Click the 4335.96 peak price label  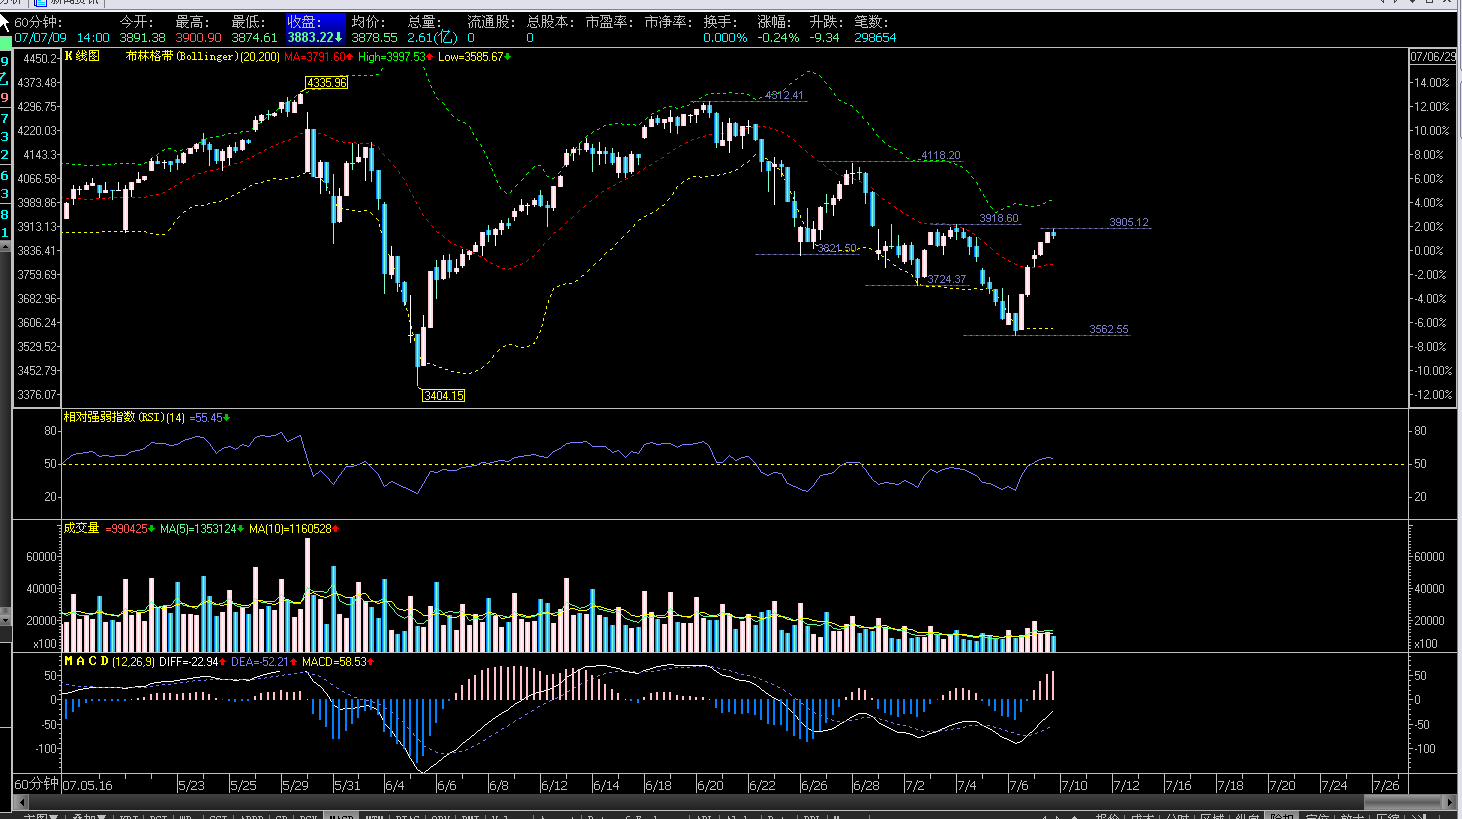pos(327,83)
